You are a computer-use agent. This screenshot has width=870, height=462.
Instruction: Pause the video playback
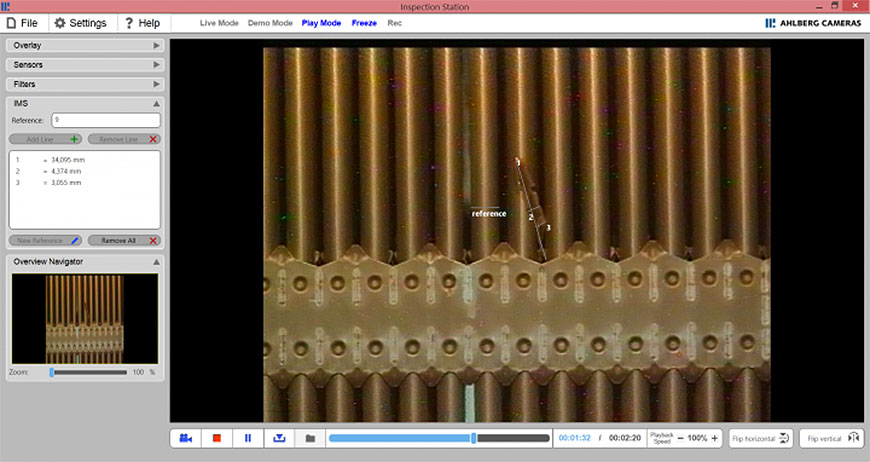(248, 438)
